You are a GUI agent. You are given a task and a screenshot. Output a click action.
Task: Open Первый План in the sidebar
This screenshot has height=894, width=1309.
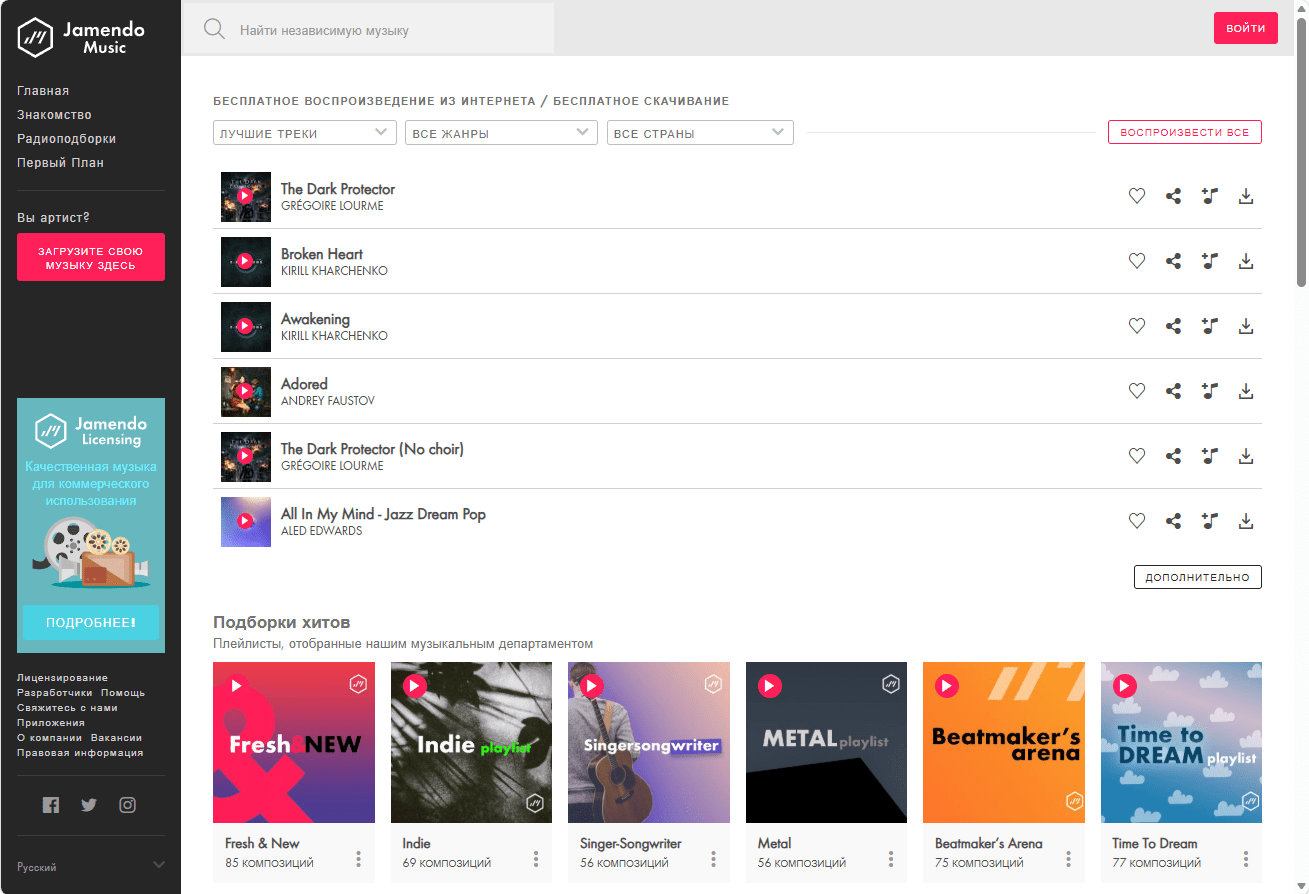click(60, 163)
